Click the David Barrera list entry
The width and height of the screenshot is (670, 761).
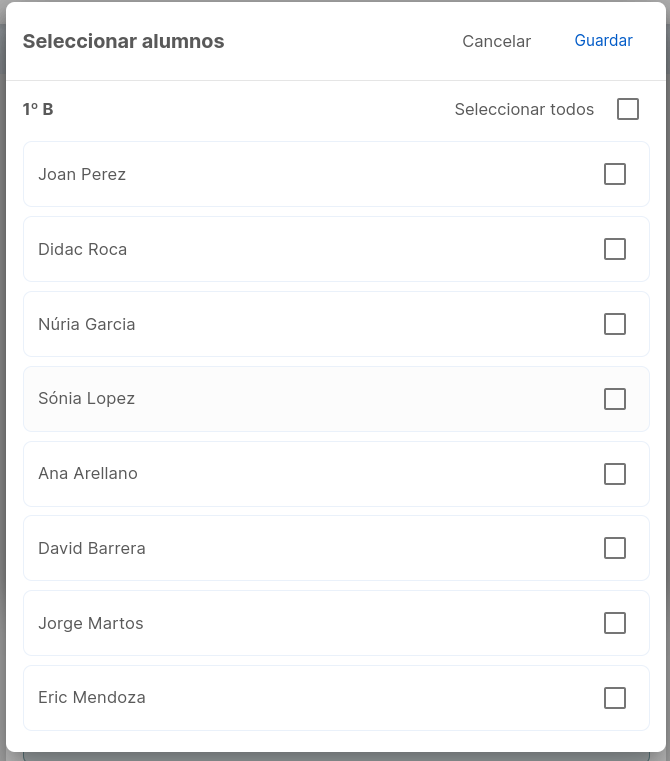[x=336, y=548]
